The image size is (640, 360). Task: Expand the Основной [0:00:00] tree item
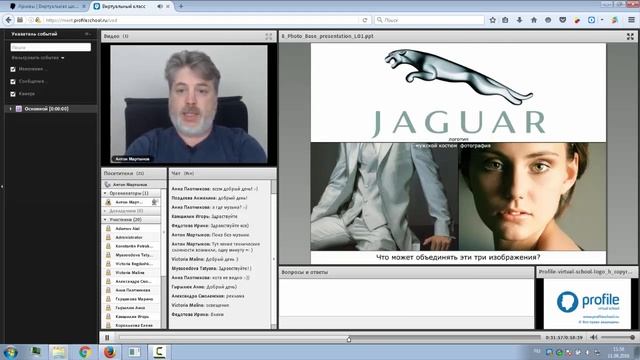point(11,109)
